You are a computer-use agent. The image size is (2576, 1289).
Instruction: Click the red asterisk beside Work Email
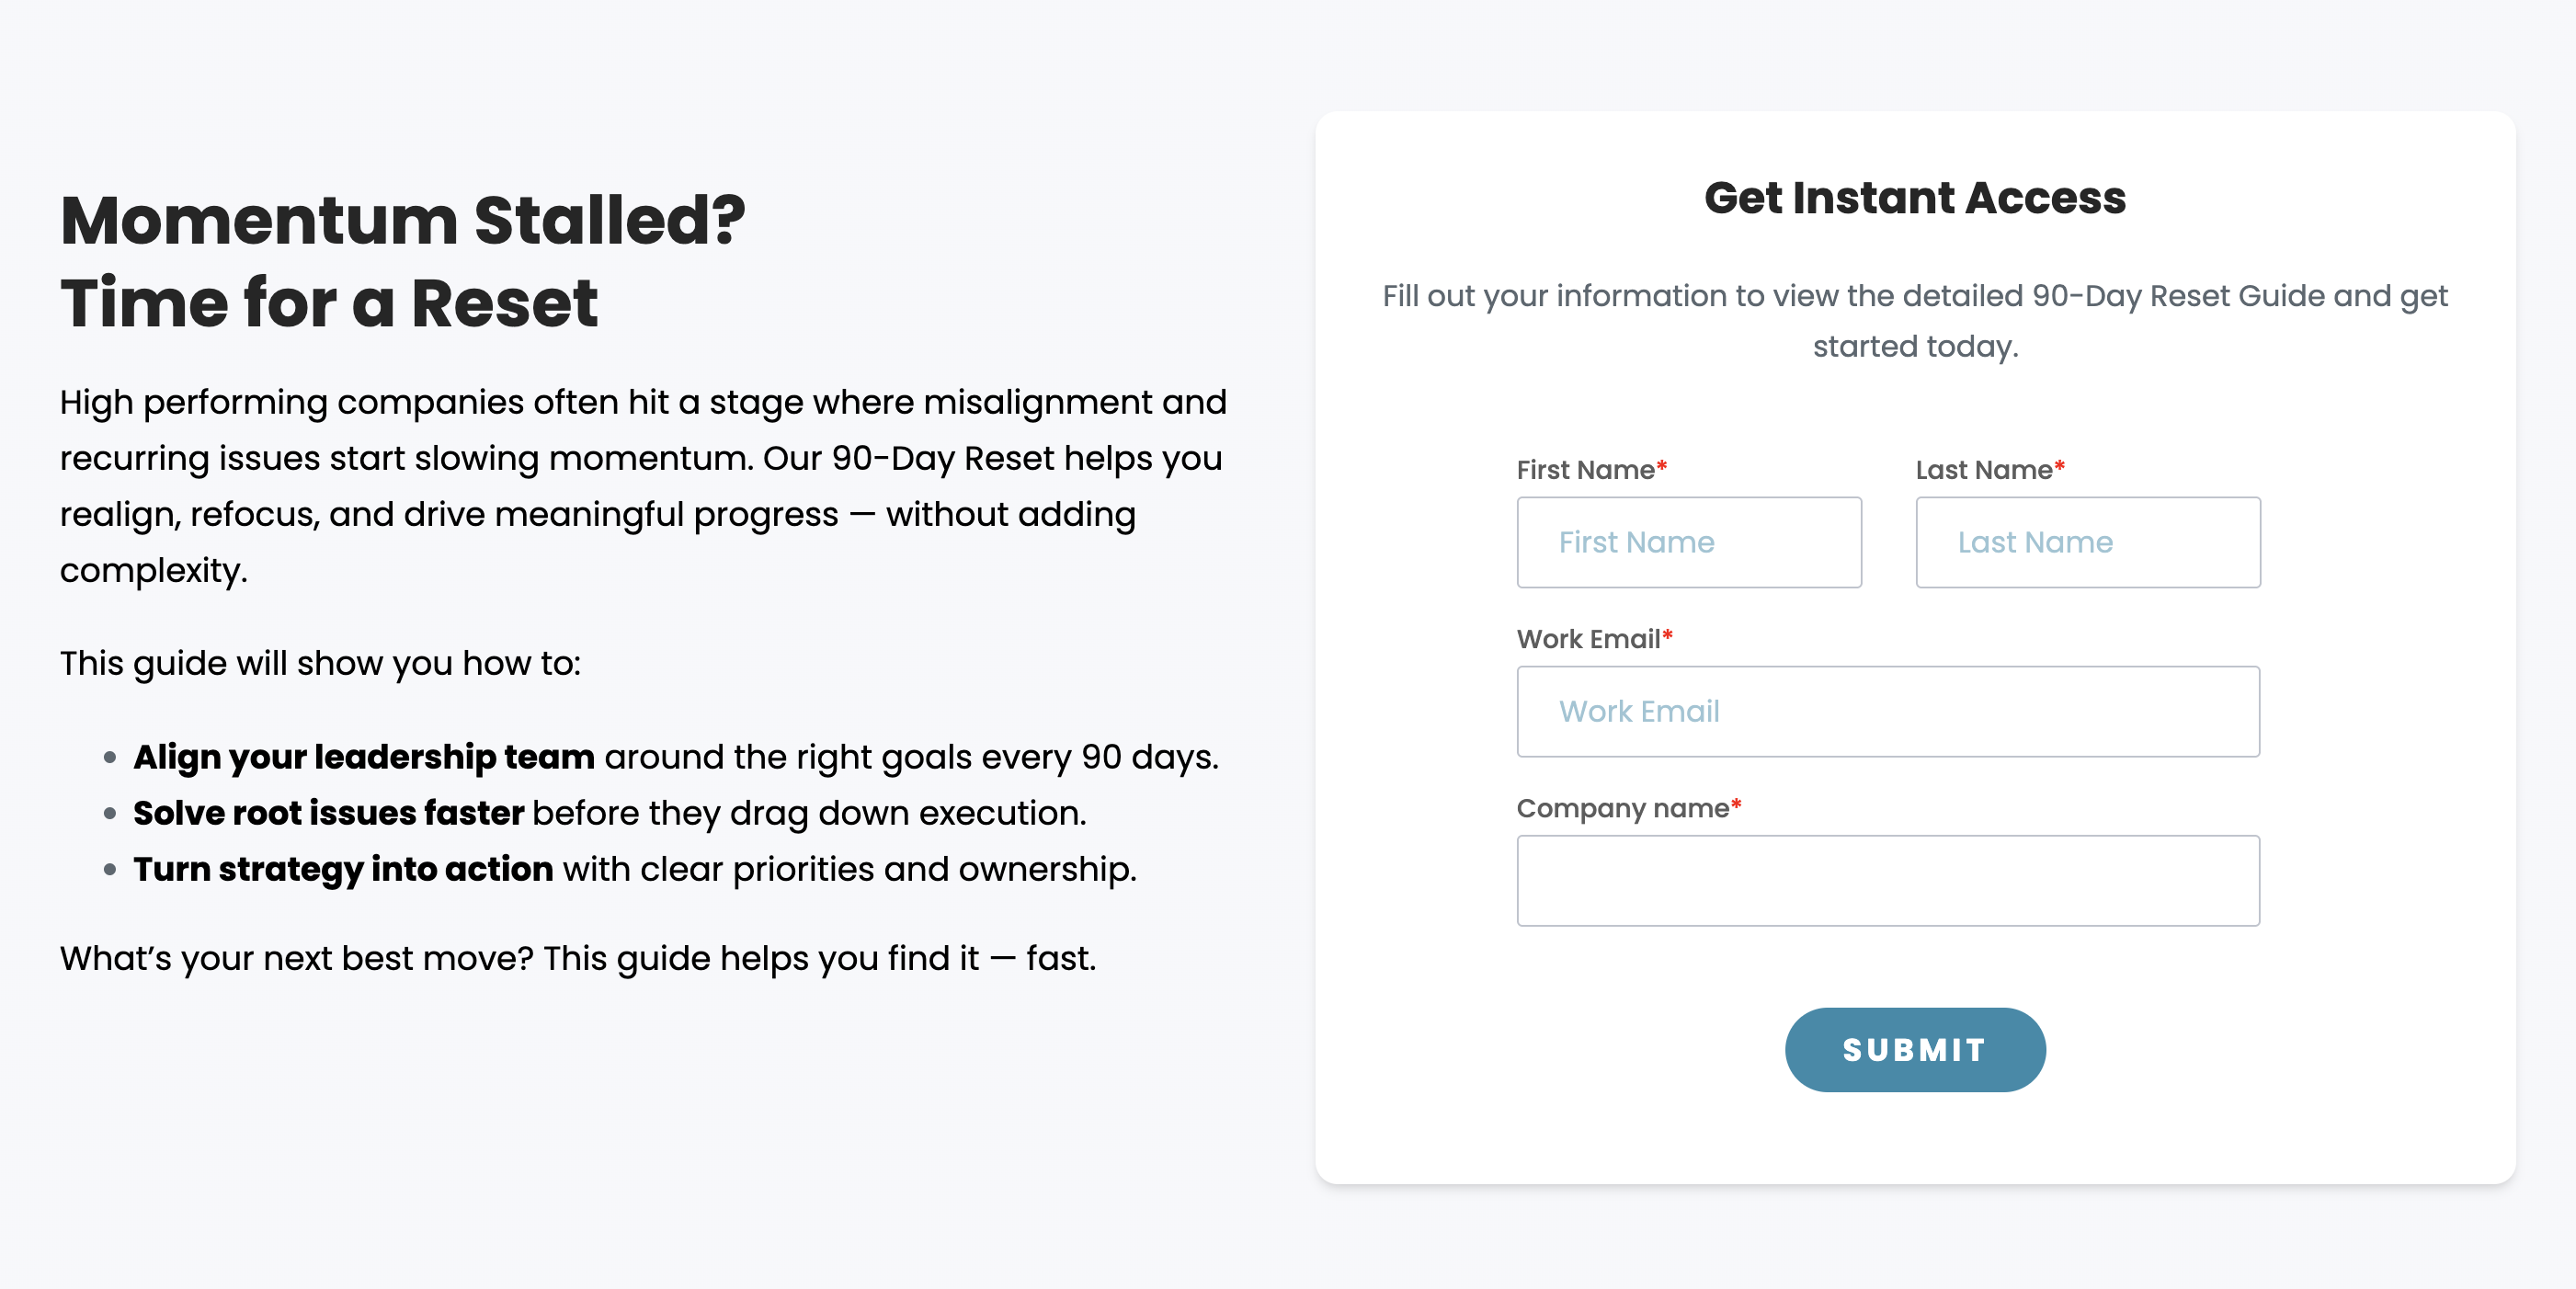coord(1667,635)
